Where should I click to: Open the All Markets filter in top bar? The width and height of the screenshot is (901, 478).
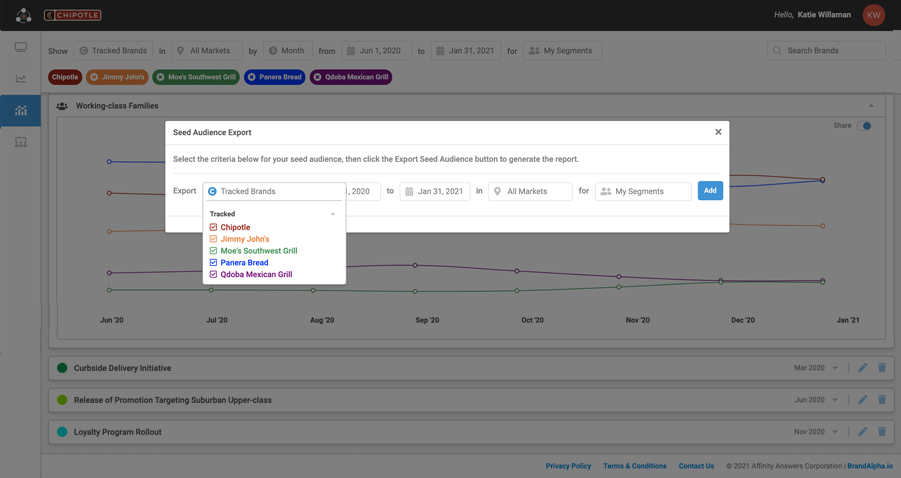[207, 51]
